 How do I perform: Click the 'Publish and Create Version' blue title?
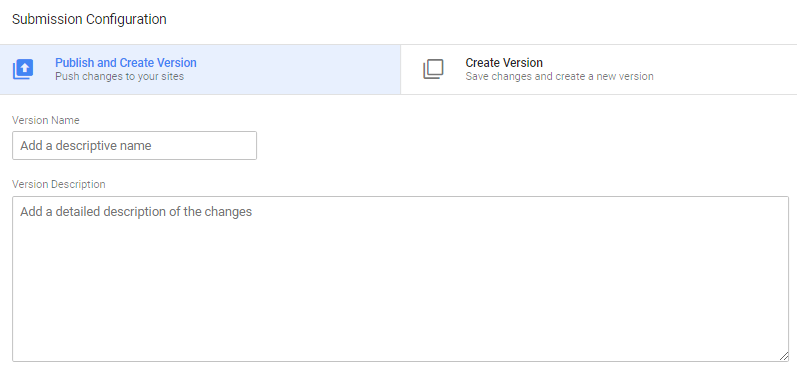coord(126,63)
